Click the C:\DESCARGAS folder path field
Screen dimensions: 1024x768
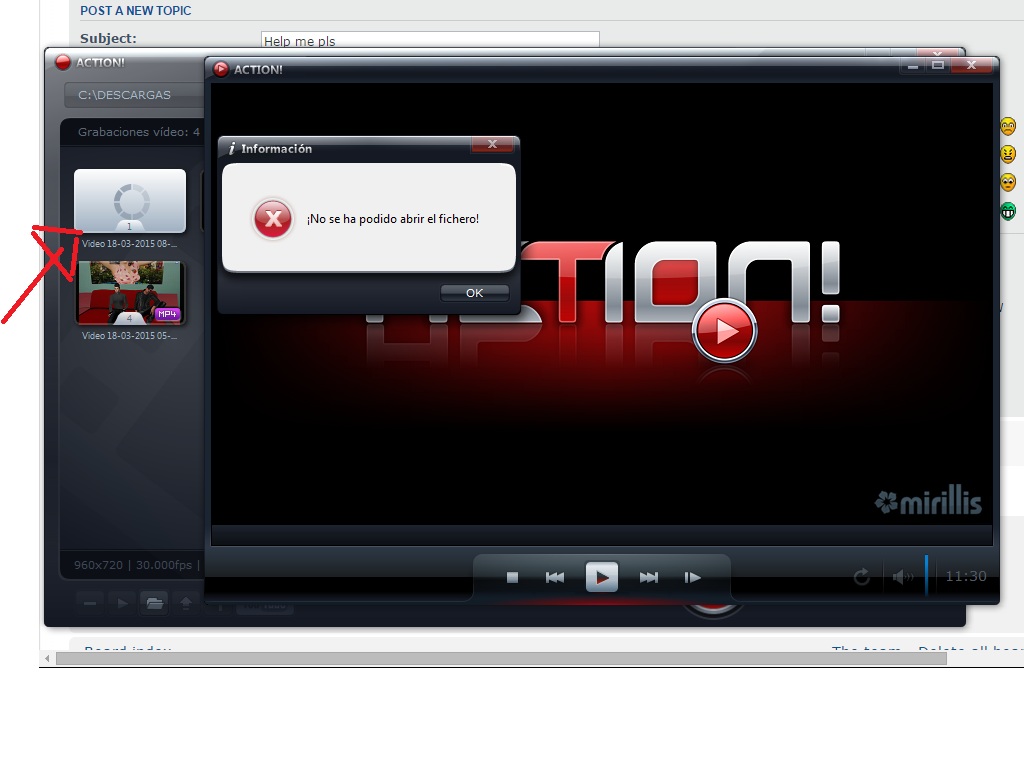coord(134,95)
